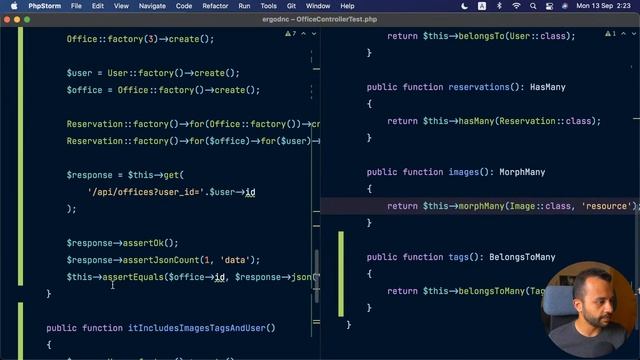The height and width of the screenshot is (360, 640).
Task: Open the Help menu
Action: tap(347, 6)
